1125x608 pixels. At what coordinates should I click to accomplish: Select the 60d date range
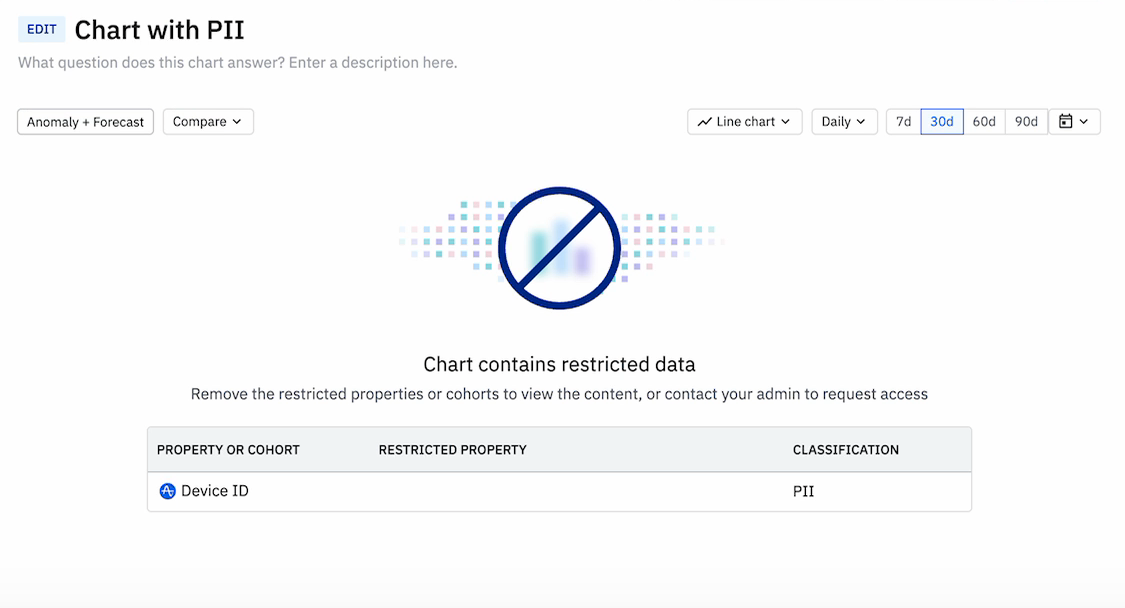coord(984,122)
